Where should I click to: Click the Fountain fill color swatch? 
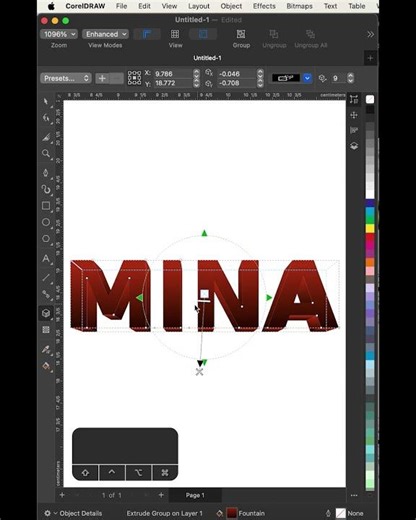[232, 513]
